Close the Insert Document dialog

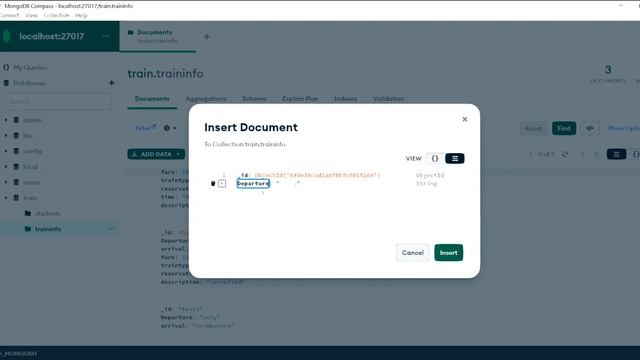[x=464, y=119]
